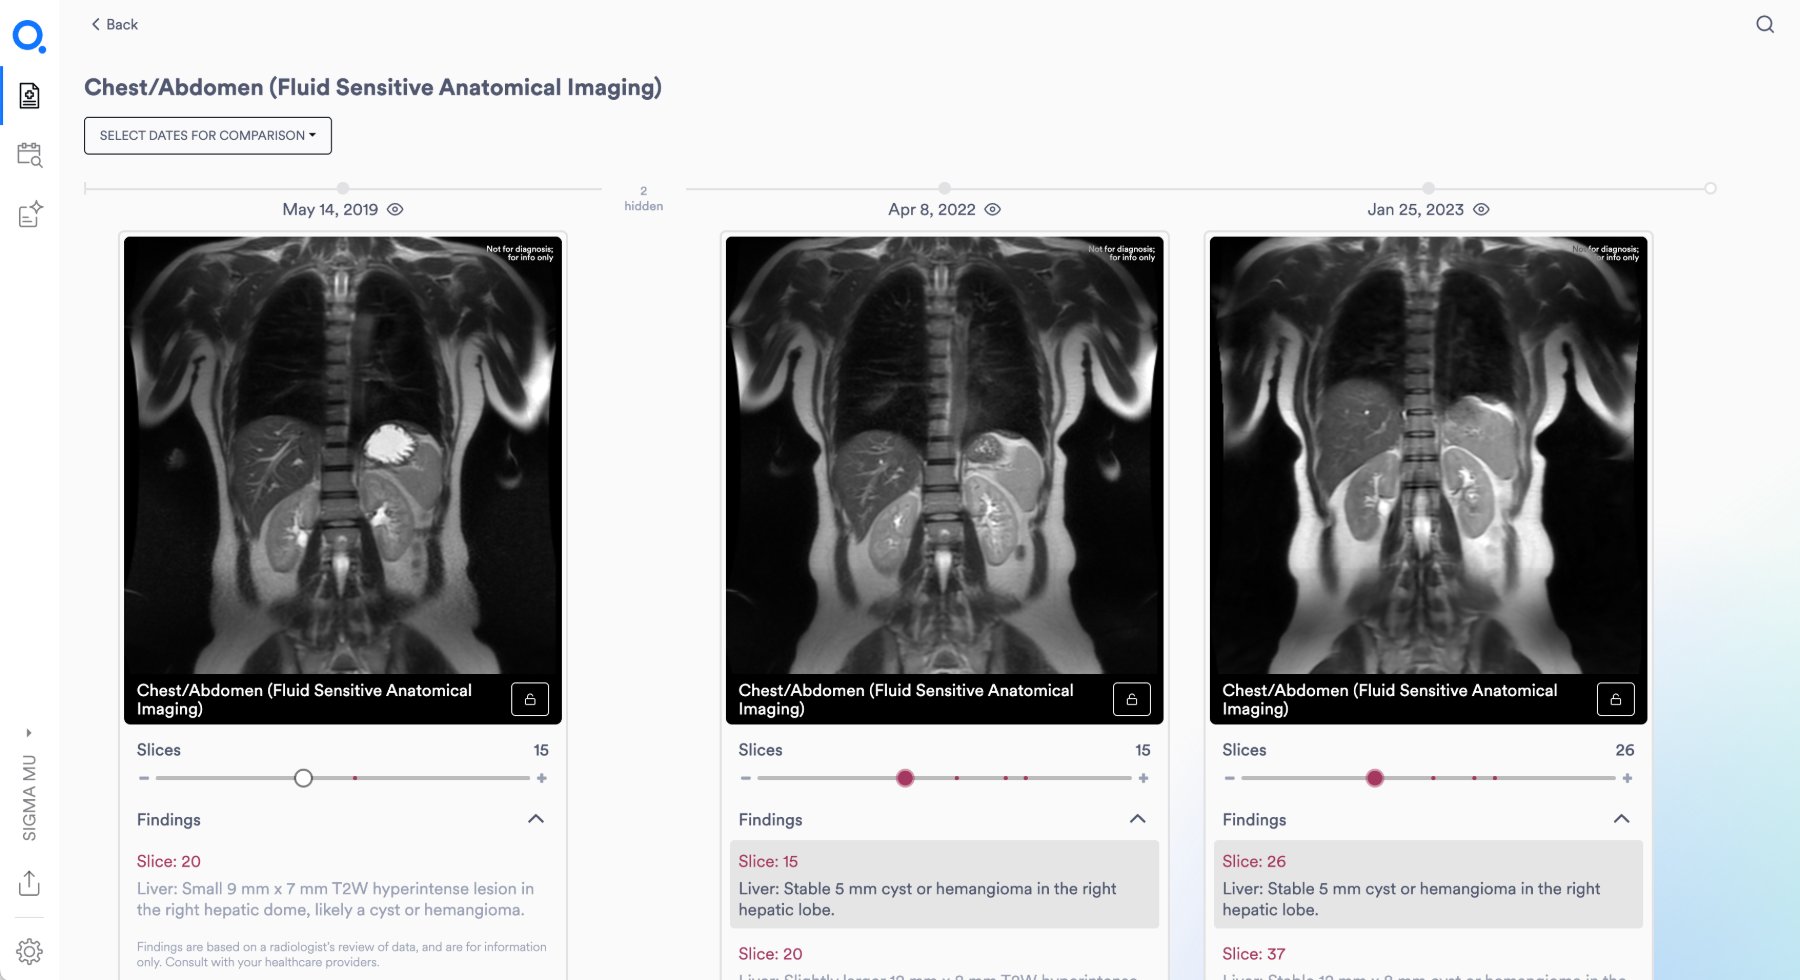This screenshot has height=980, width=1800.
Task: Decrease slice with minus on May 14, 2019 scan
Action: click(144, 778)
